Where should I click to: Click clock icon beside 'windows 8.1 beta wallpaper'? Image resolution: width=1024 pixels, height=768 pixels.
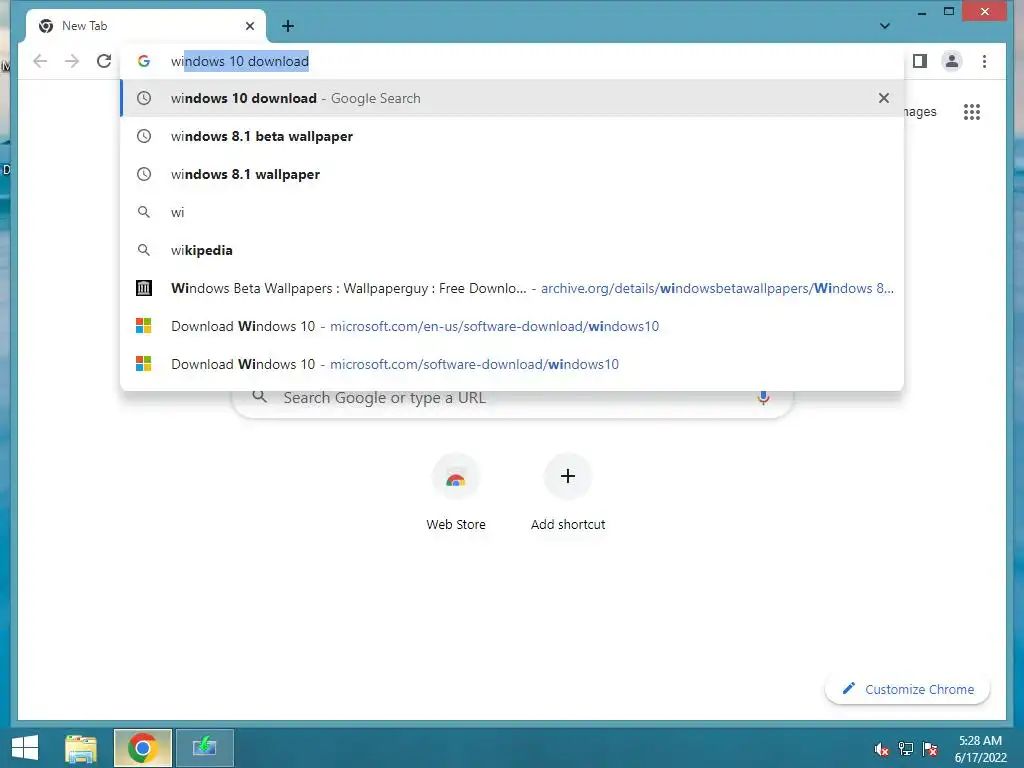click(144, 136)
